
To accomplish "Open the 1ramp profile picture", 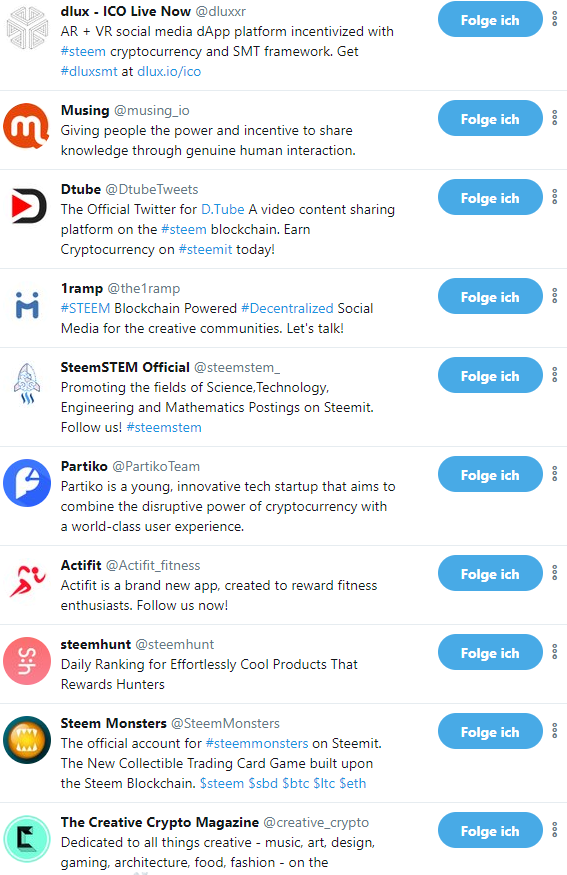I will click(27, 305).
